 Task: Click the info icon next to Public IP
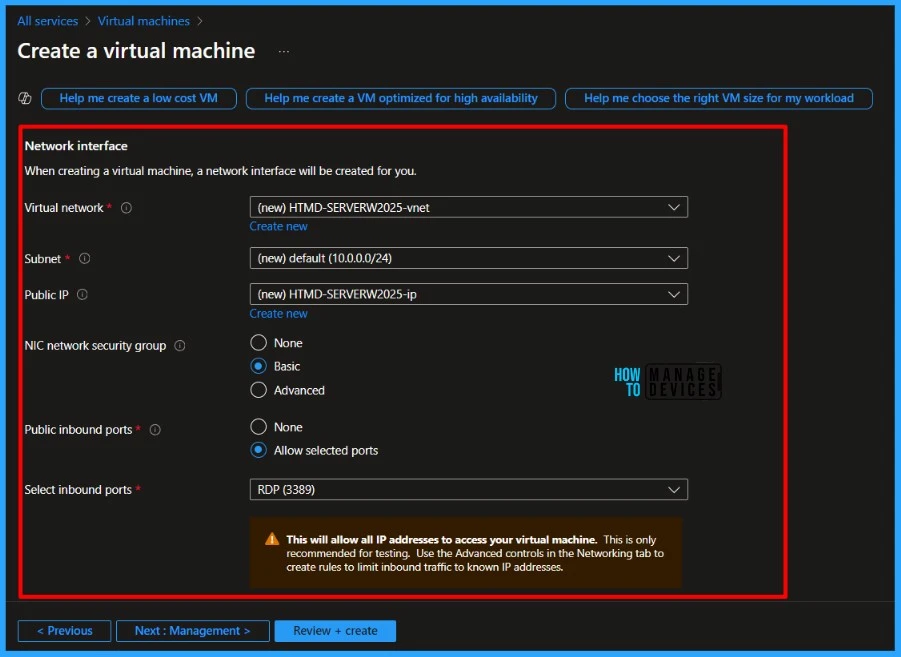pos(82,295)
